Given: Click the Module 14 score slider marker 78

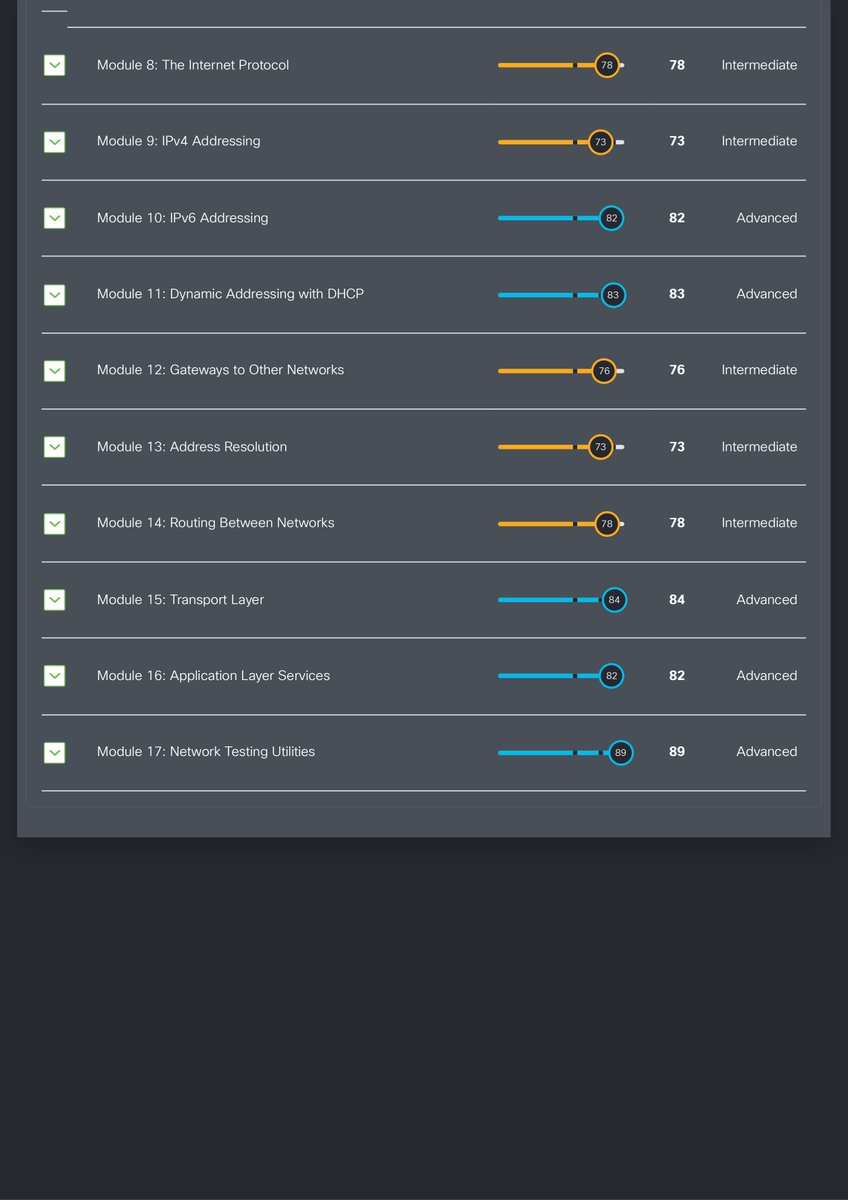Looking at the screenshot, I should tap(607, 523).
